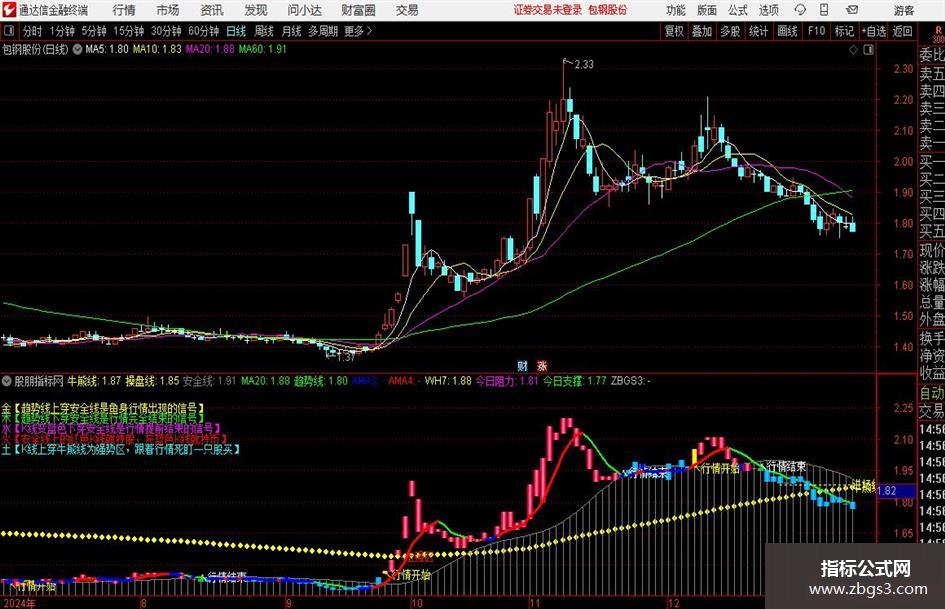Open the 公式 menu
Viewport: 945px width, 609px height.
[738, 10]
